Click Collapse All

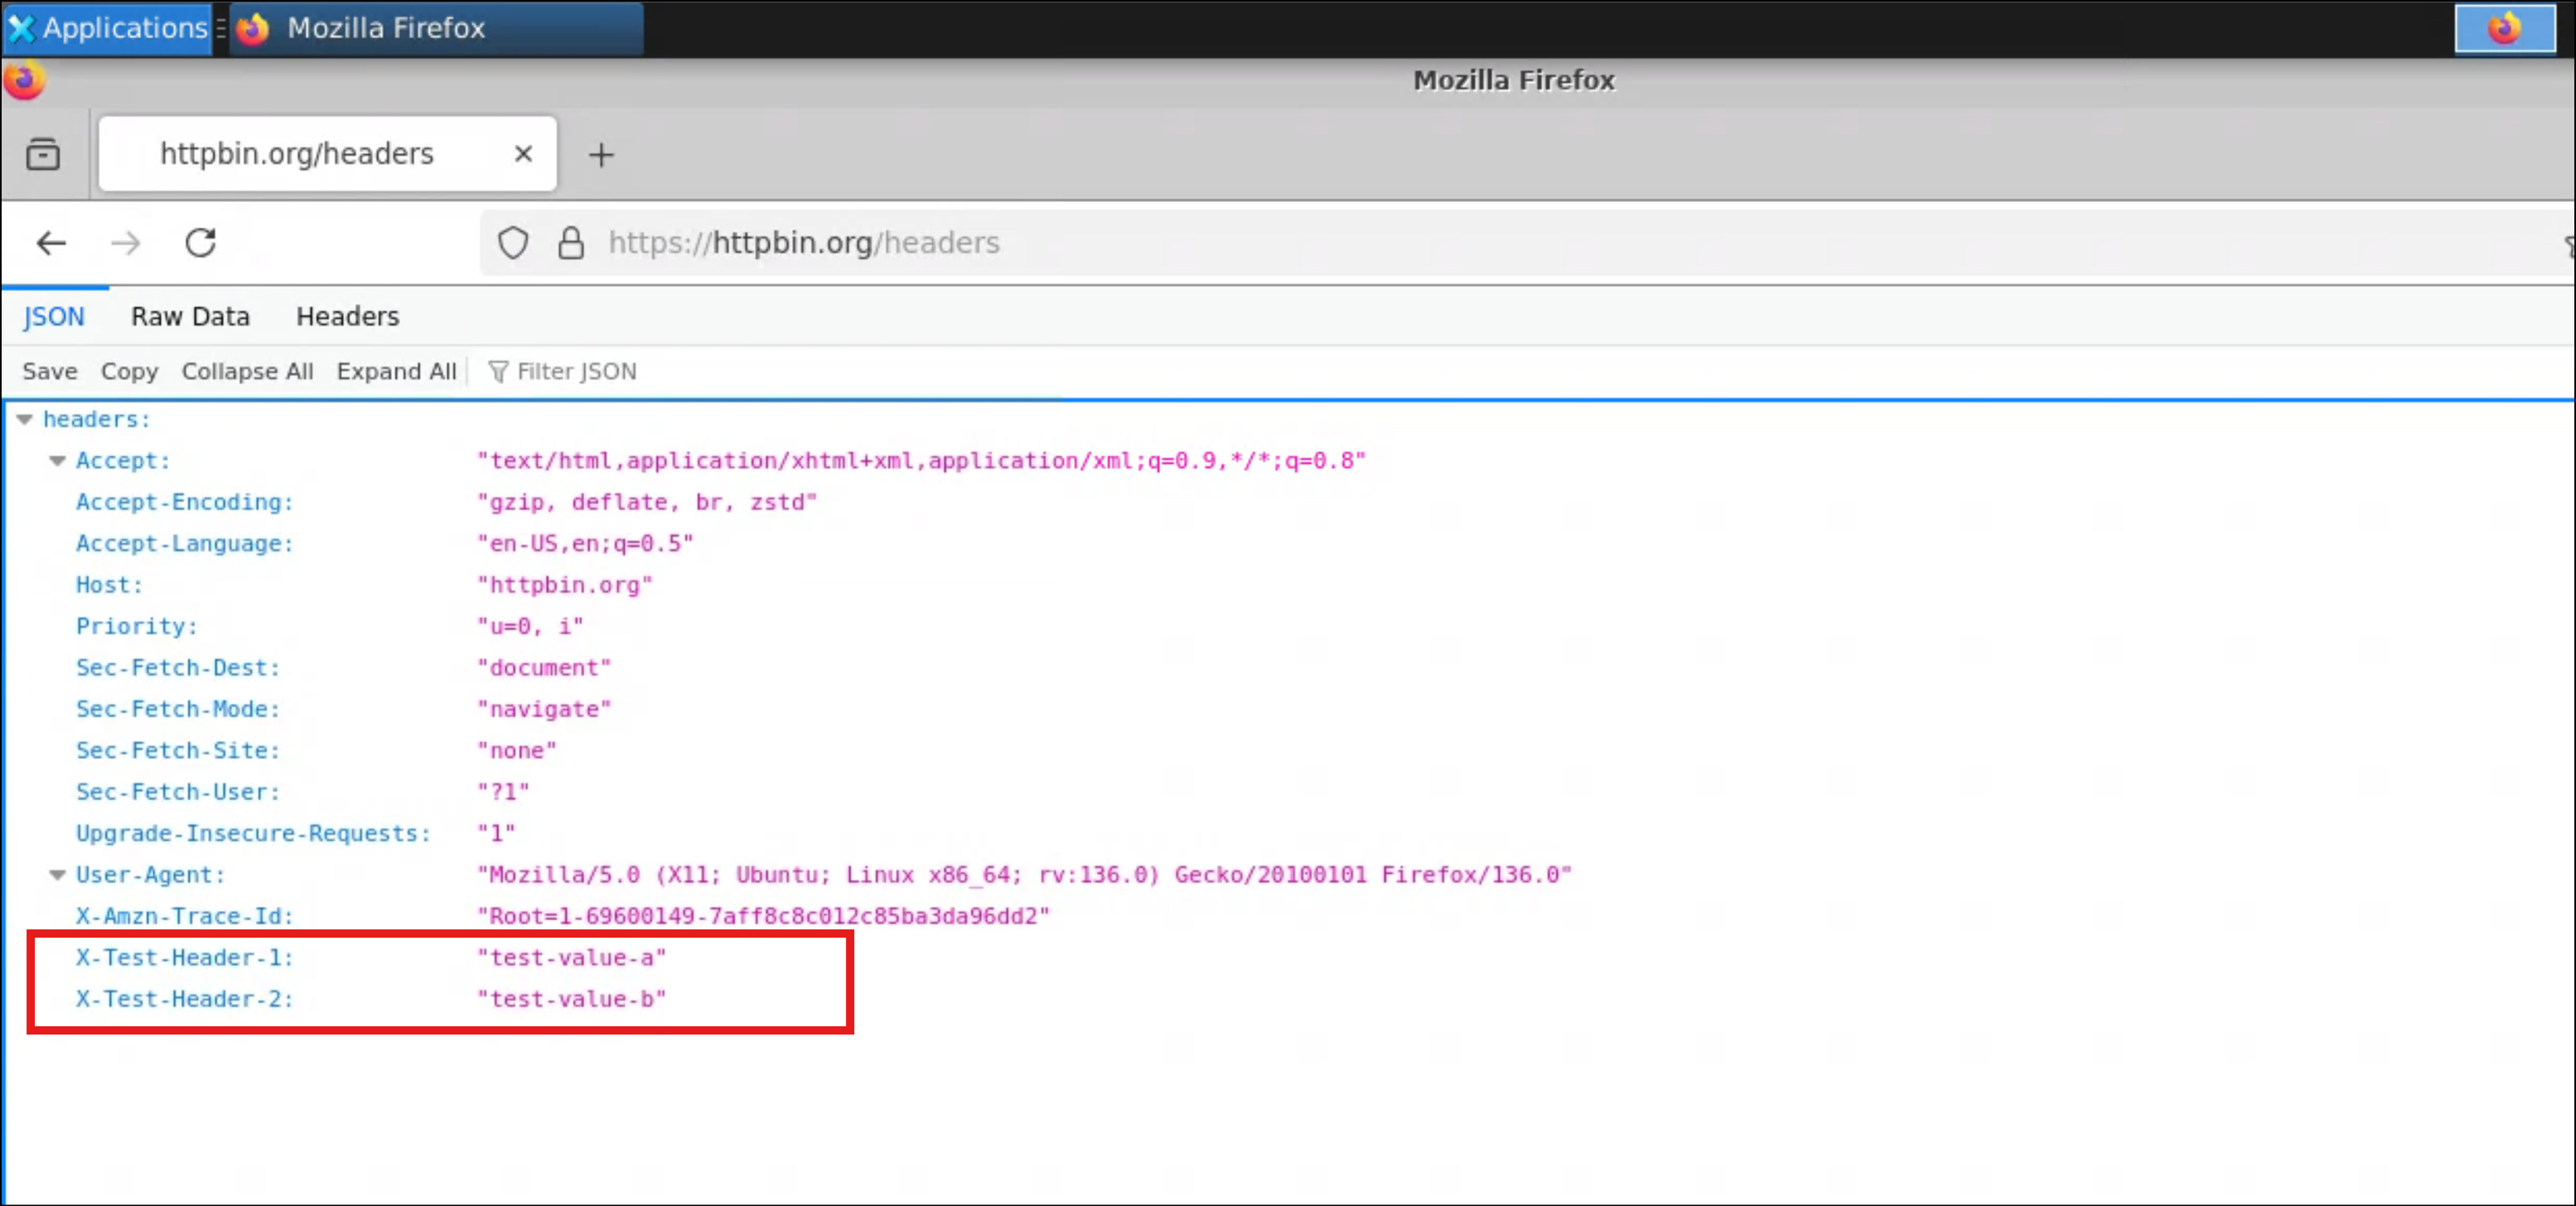(247, 372)
